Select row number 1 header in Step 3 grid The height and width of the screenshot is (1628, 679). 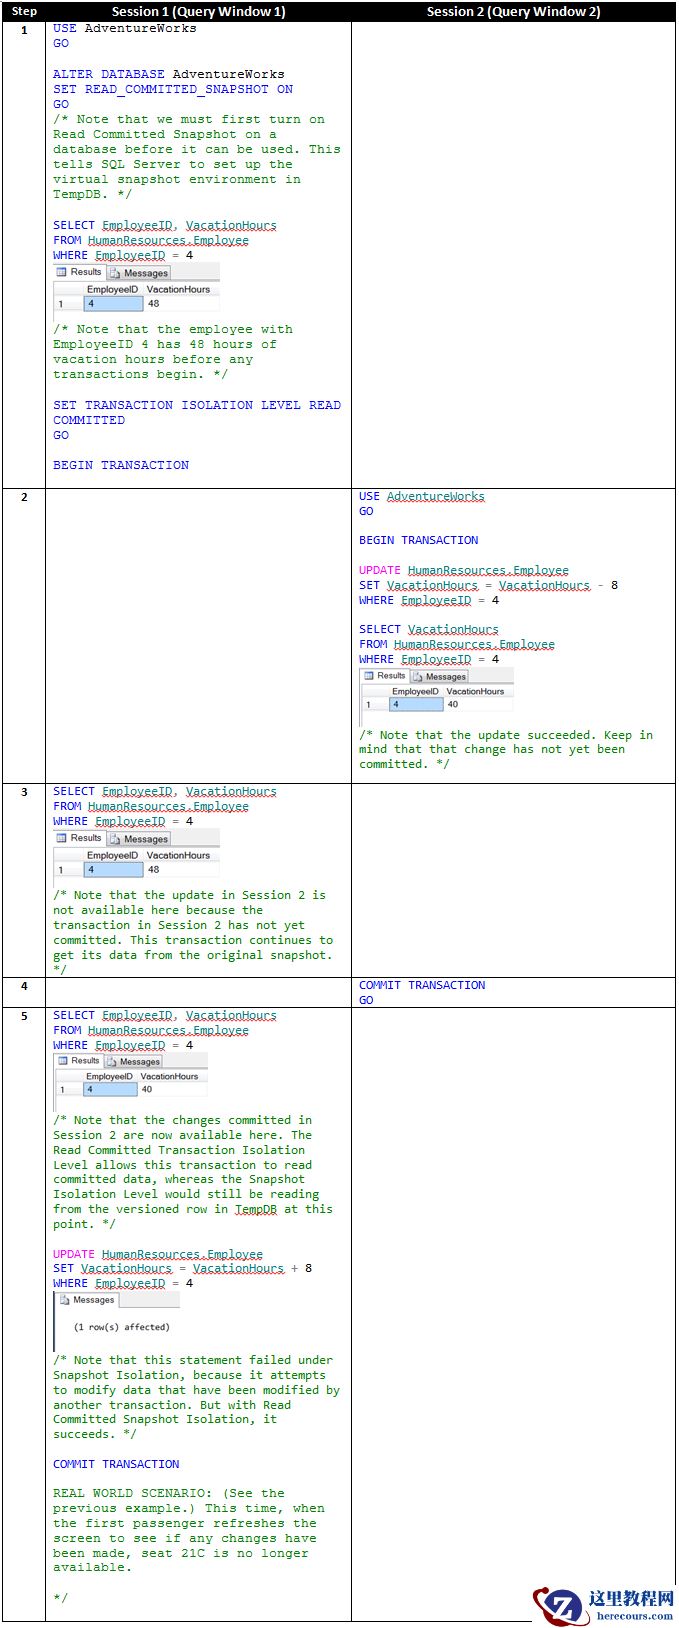(61, 869)
